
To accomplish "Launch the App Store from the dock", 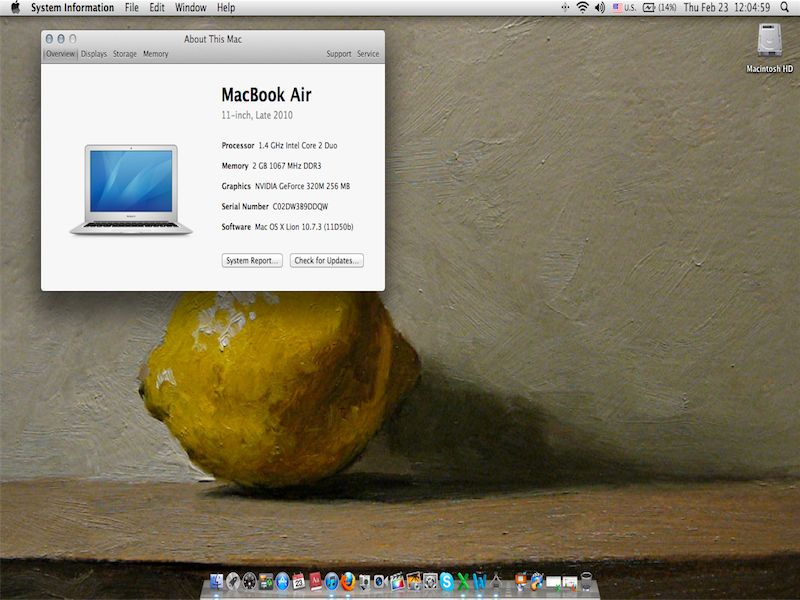I will 282,580.
